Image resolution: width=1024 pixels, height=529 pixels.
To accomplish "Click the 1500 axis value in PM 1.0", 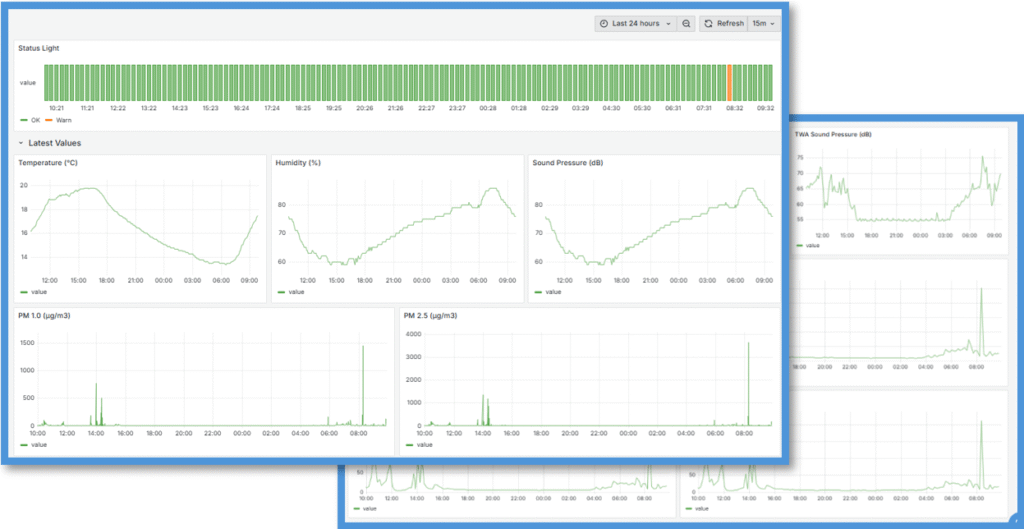I will (27, 343).
